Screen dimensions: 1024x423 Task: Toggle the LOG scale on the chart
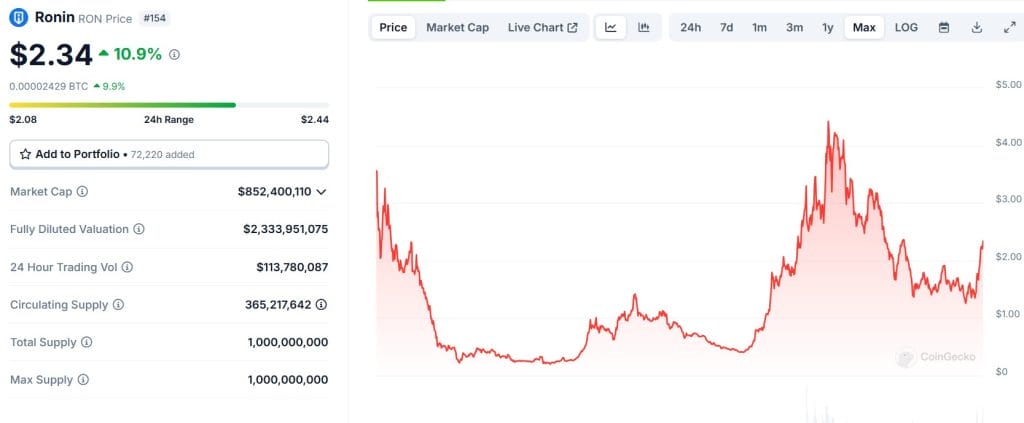coord(906,27)
